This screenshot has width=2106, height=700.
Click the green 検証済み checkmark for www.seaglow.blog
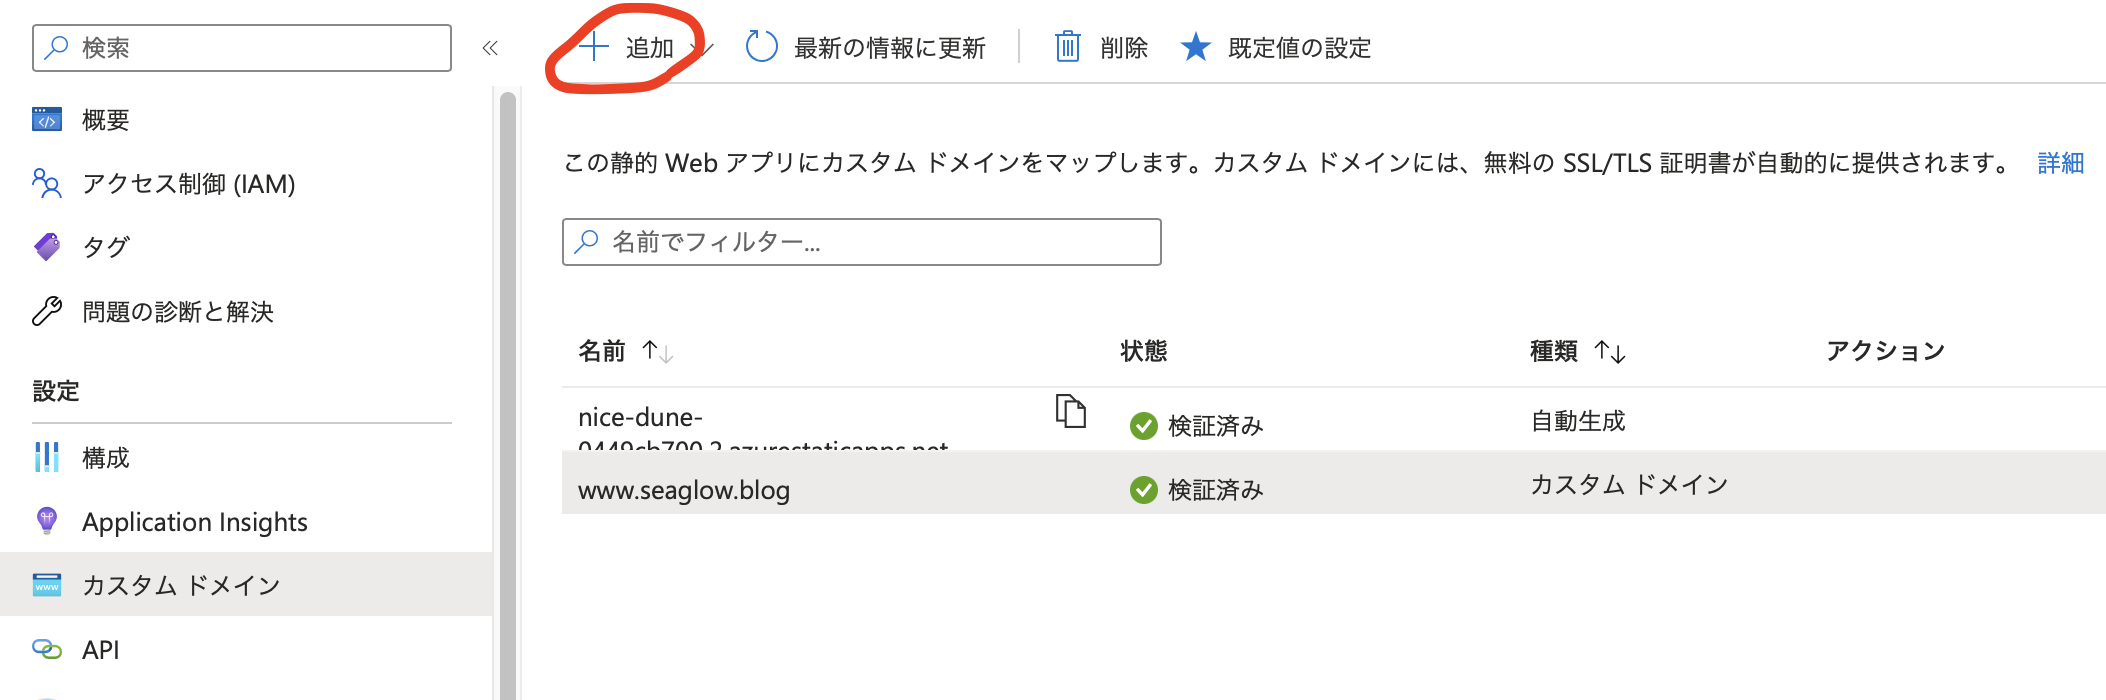[x=1143, y=489]
